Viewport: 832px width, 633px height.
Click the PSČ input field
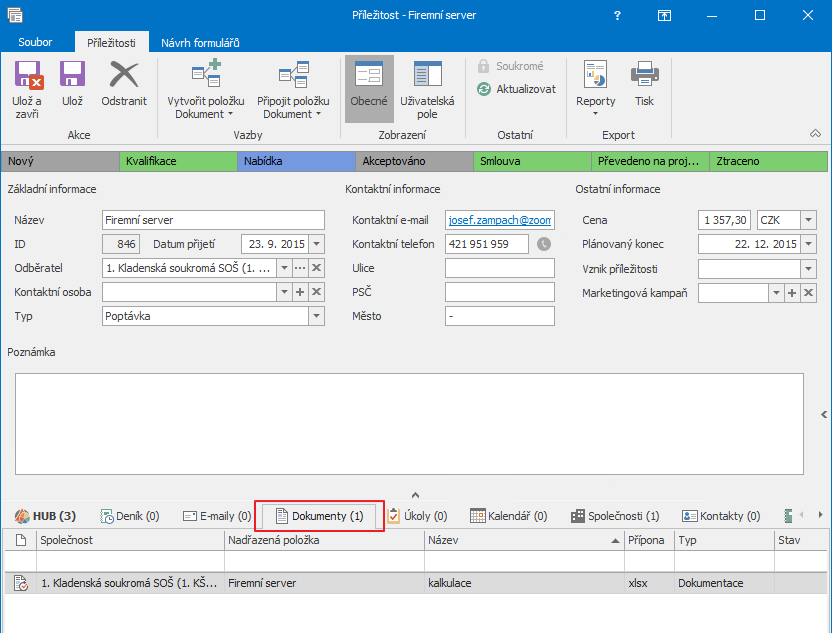[500, 292]
